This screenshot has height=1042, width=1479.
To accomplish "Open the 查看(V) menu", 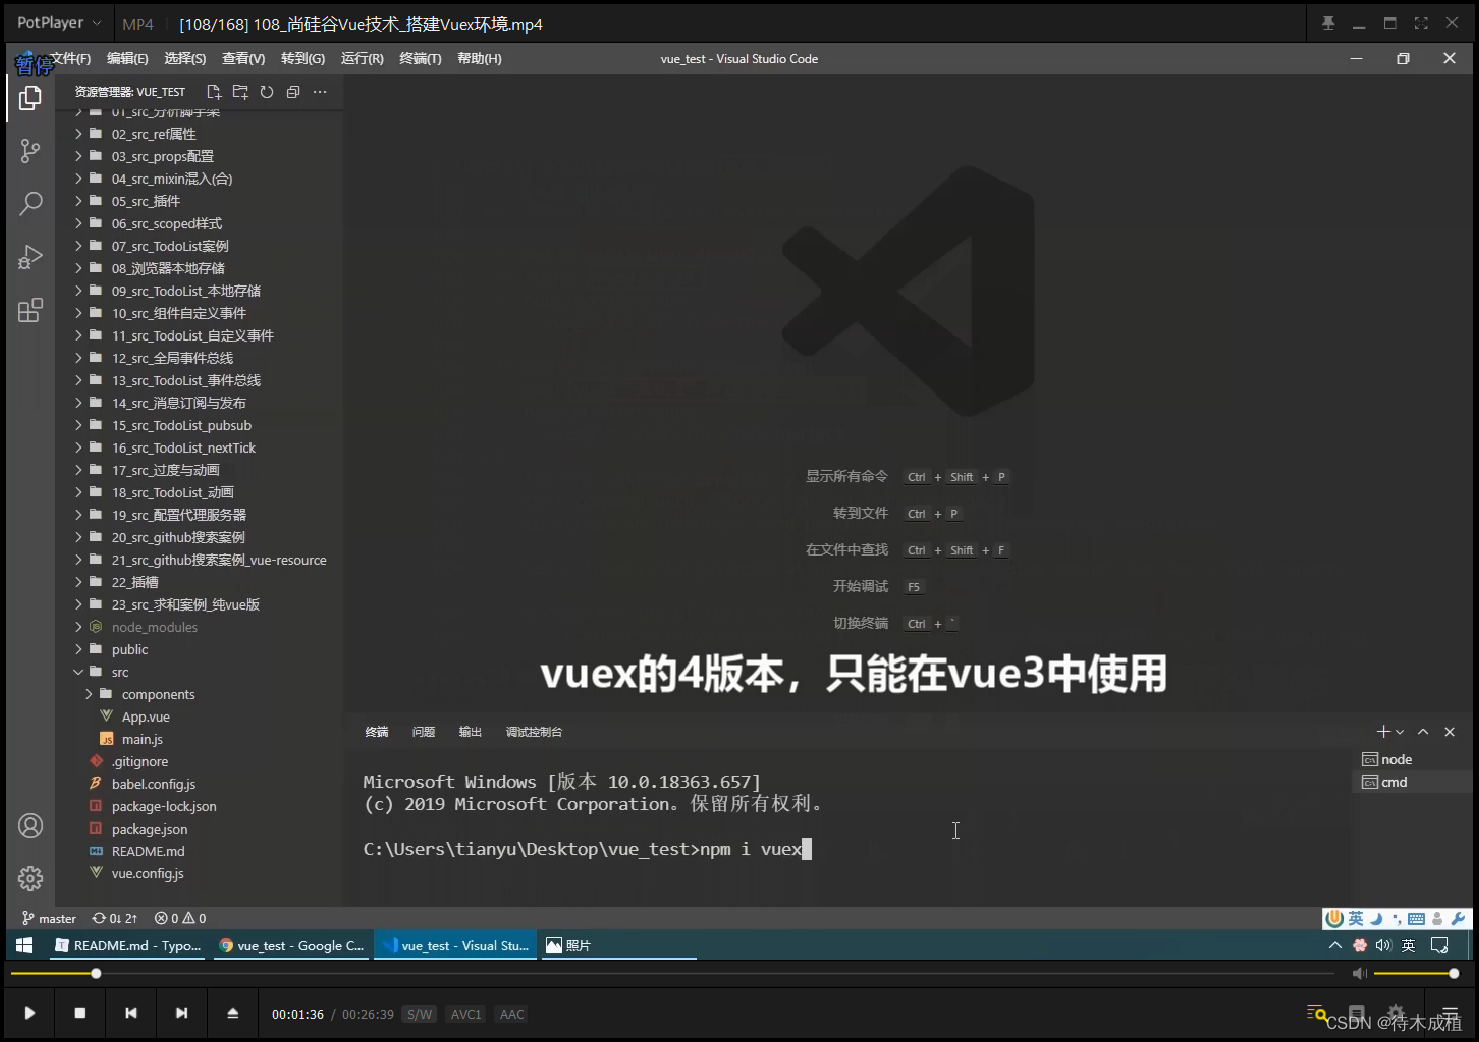I will point(244,58).
